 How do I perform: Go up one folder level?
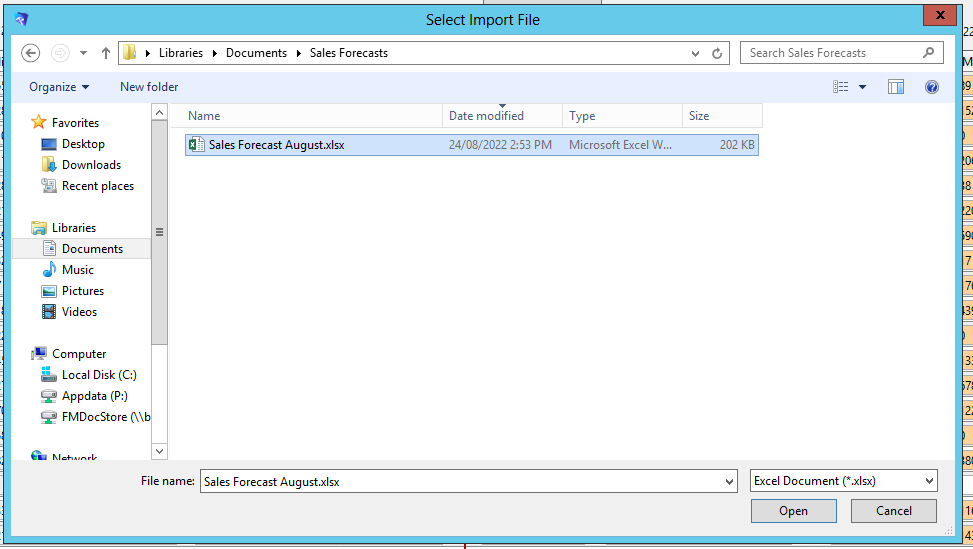(105, 53)
